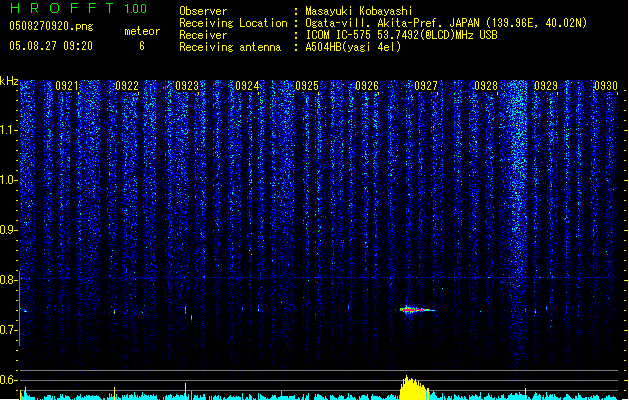
Task: Click the Receiving antenna label
Action: click(230, 47)
